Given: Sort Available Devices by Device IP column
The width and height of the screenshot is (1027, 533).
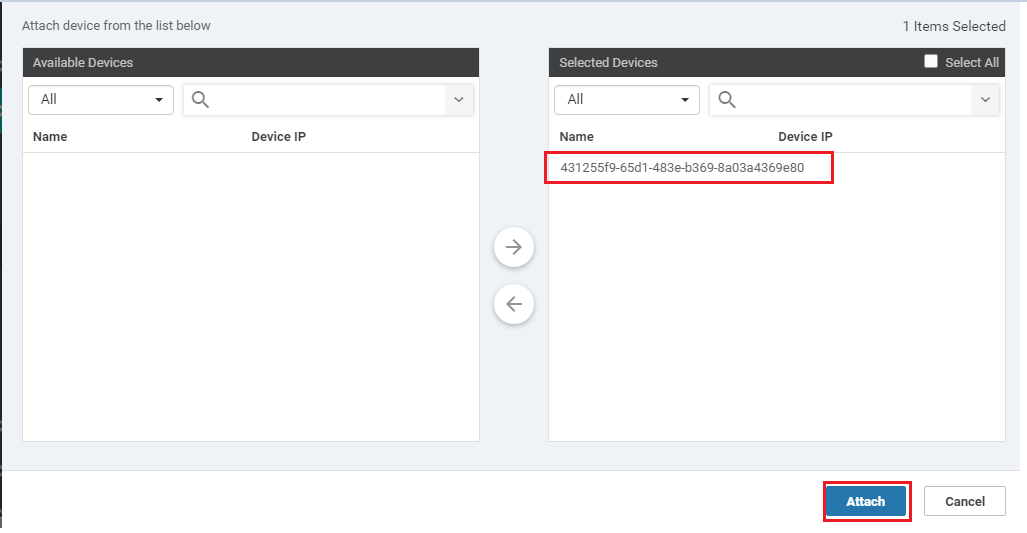Looking at the screenshot, I should (278, 137).
